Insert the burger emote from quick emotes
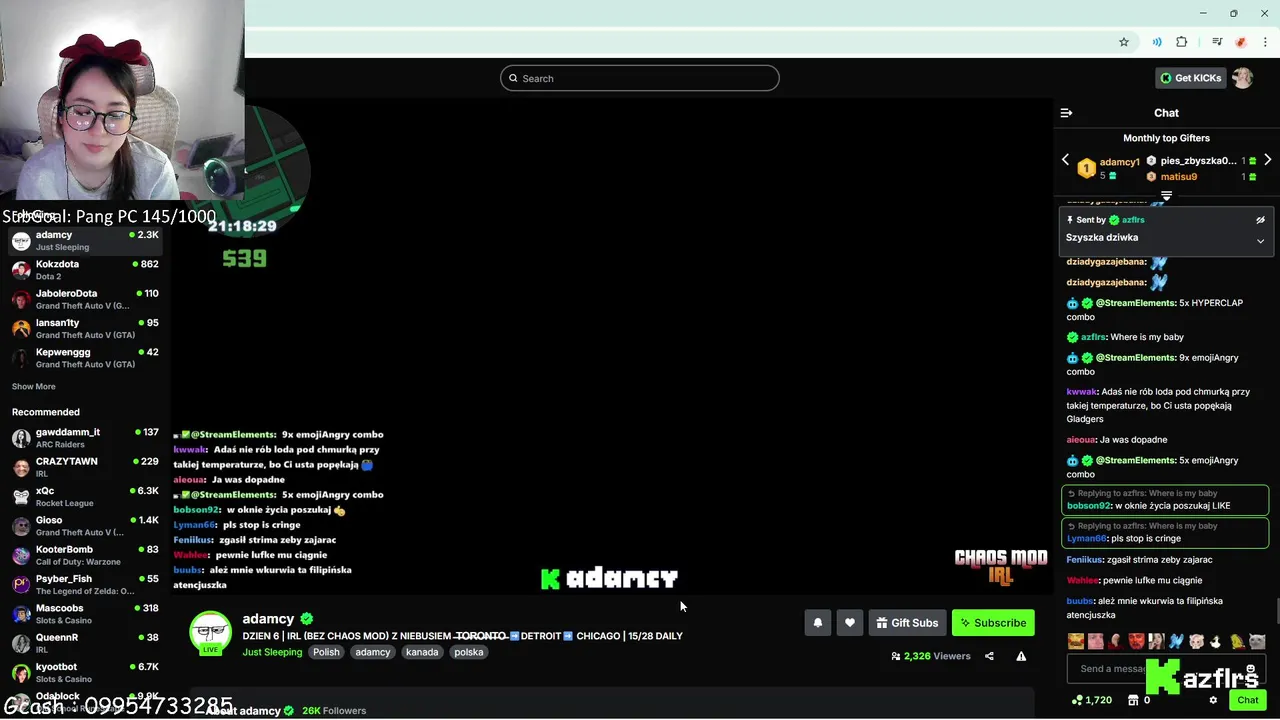The image size is (1280, 720). click(1076, 641)
